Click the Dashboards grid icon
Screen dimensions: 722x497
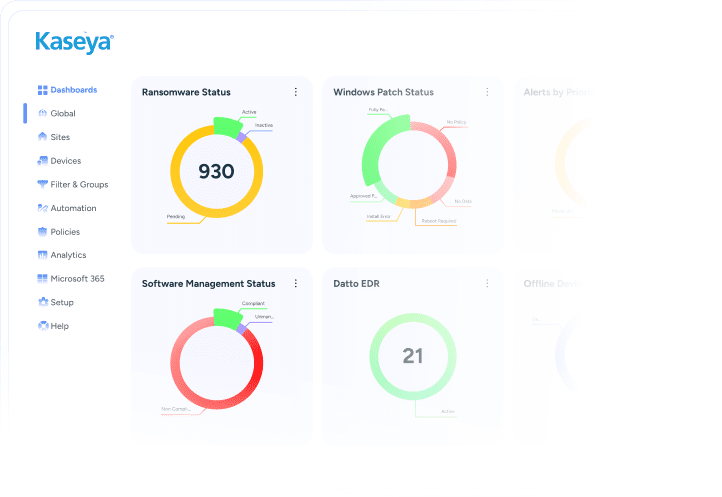[x=42, y=90]
